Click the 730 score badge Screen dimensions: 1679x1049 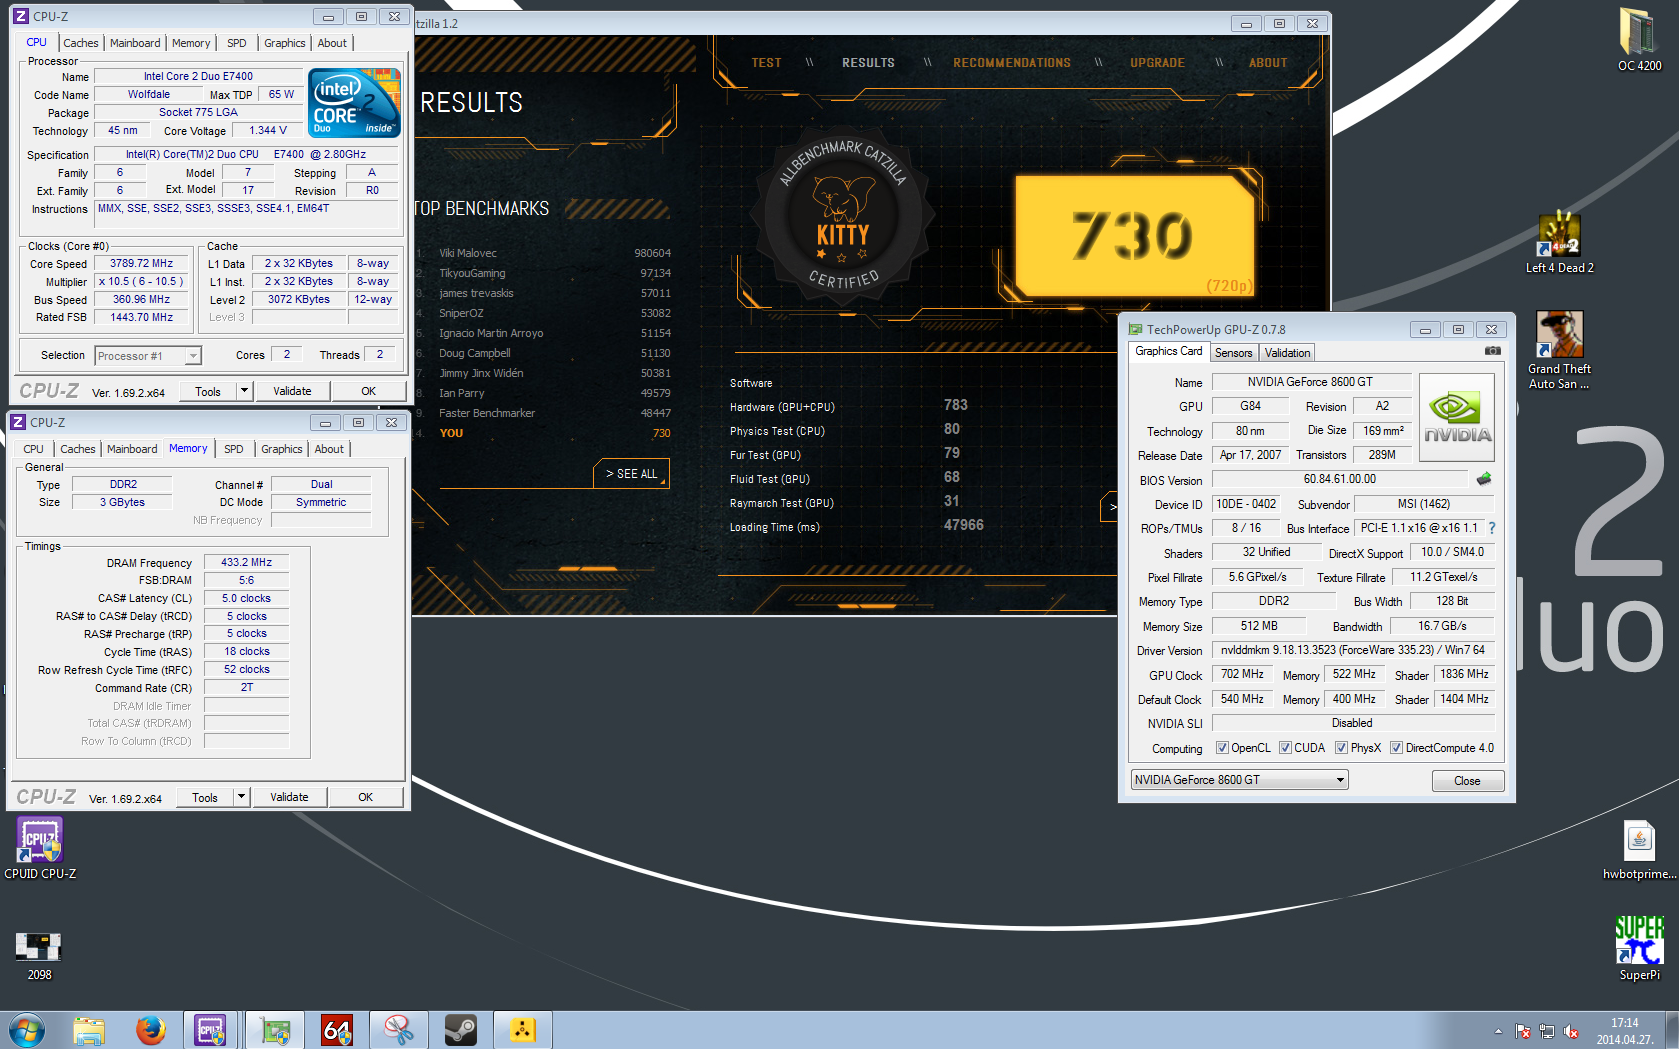[1134, 236]
